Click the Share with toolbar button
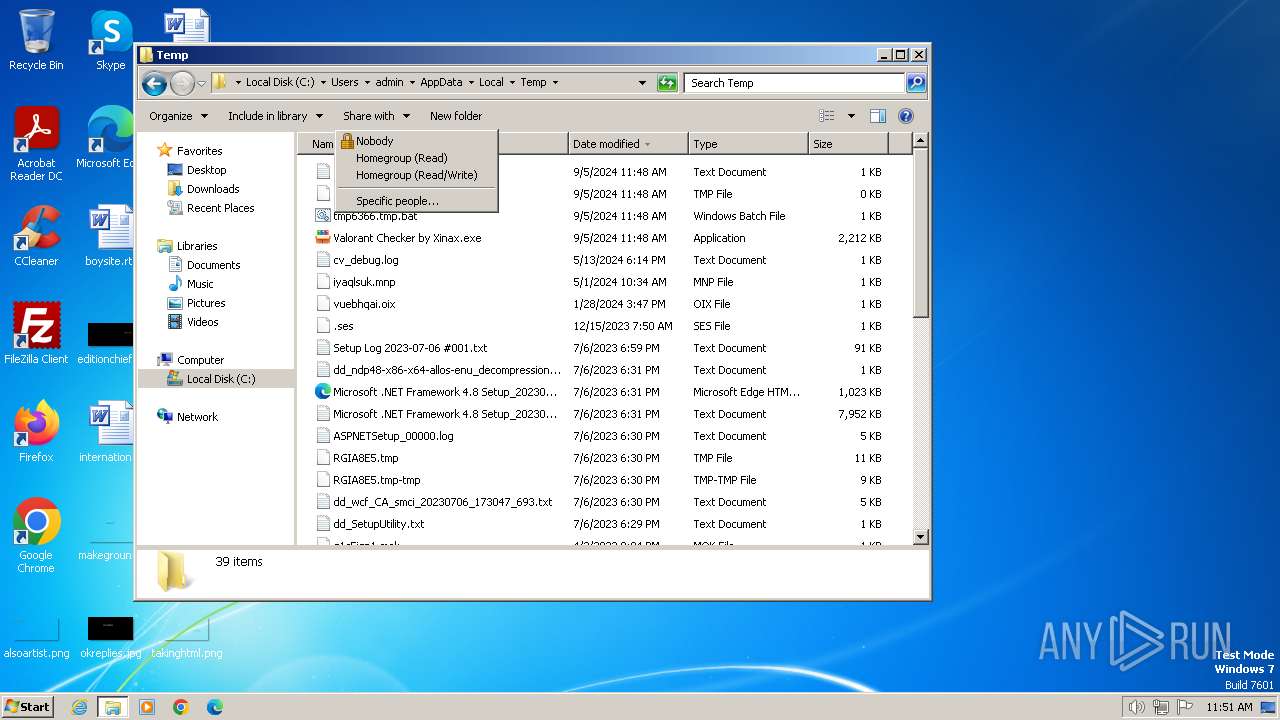 [376, 116]
